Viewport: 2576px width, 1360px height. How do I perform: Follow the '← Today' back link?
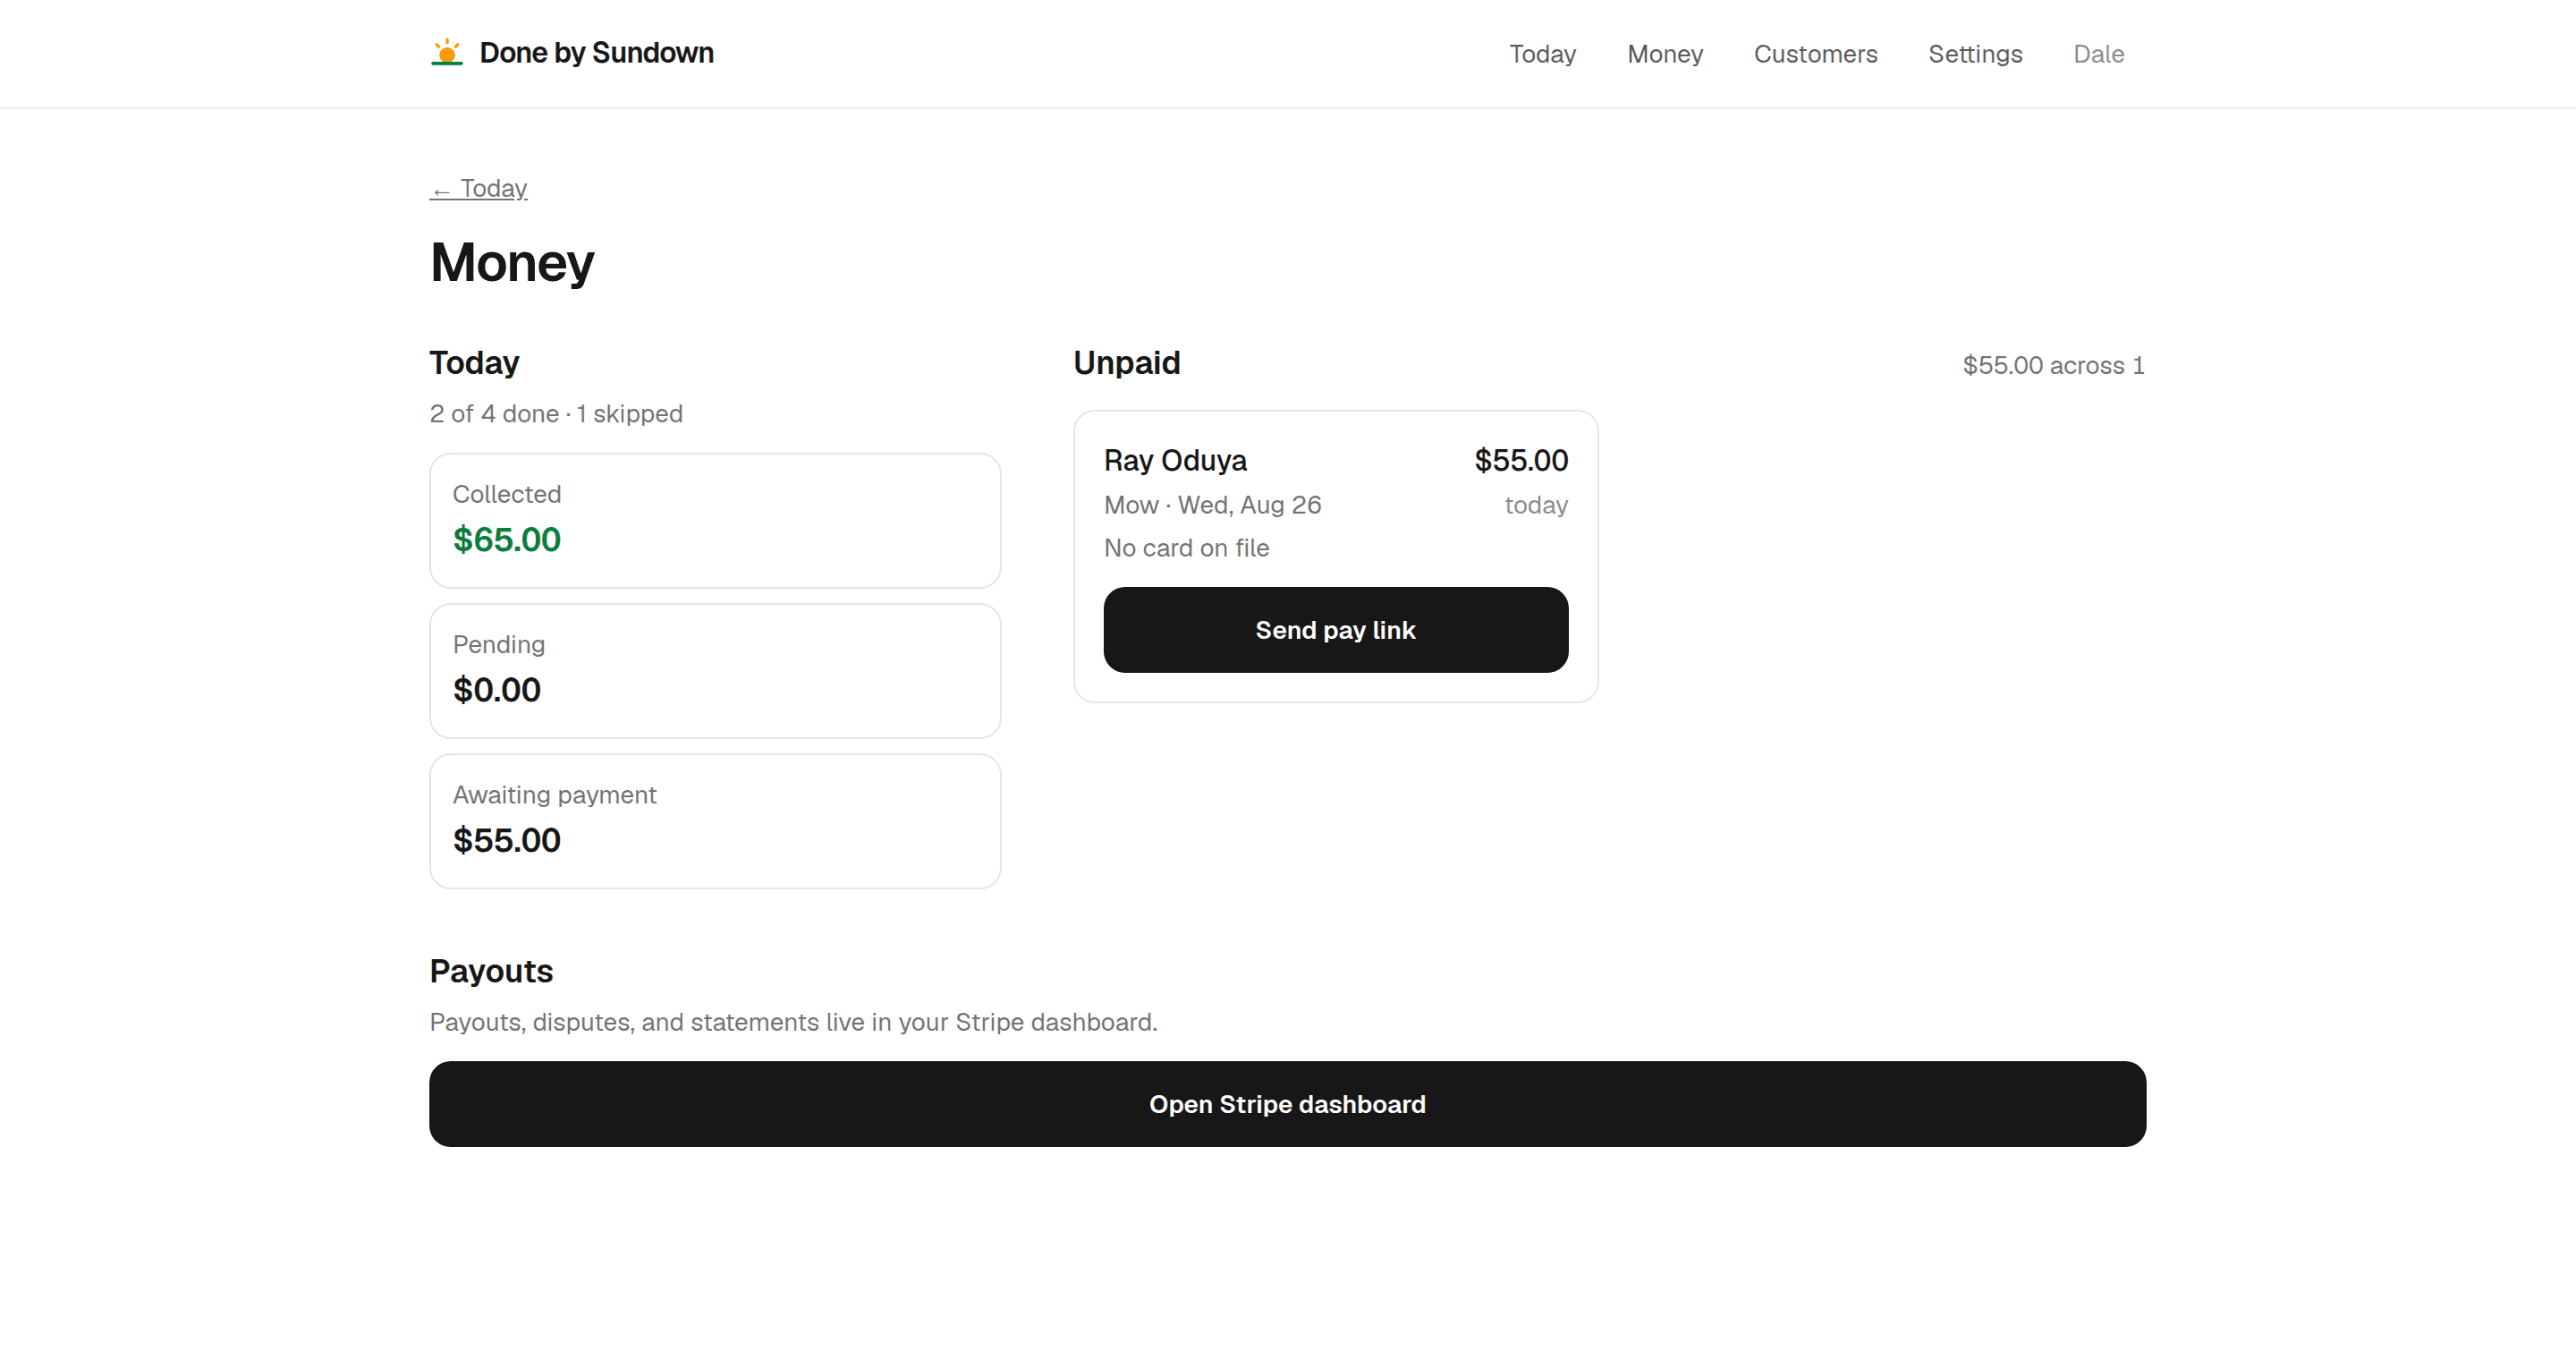pyautogui.click(x=478, y=188)
